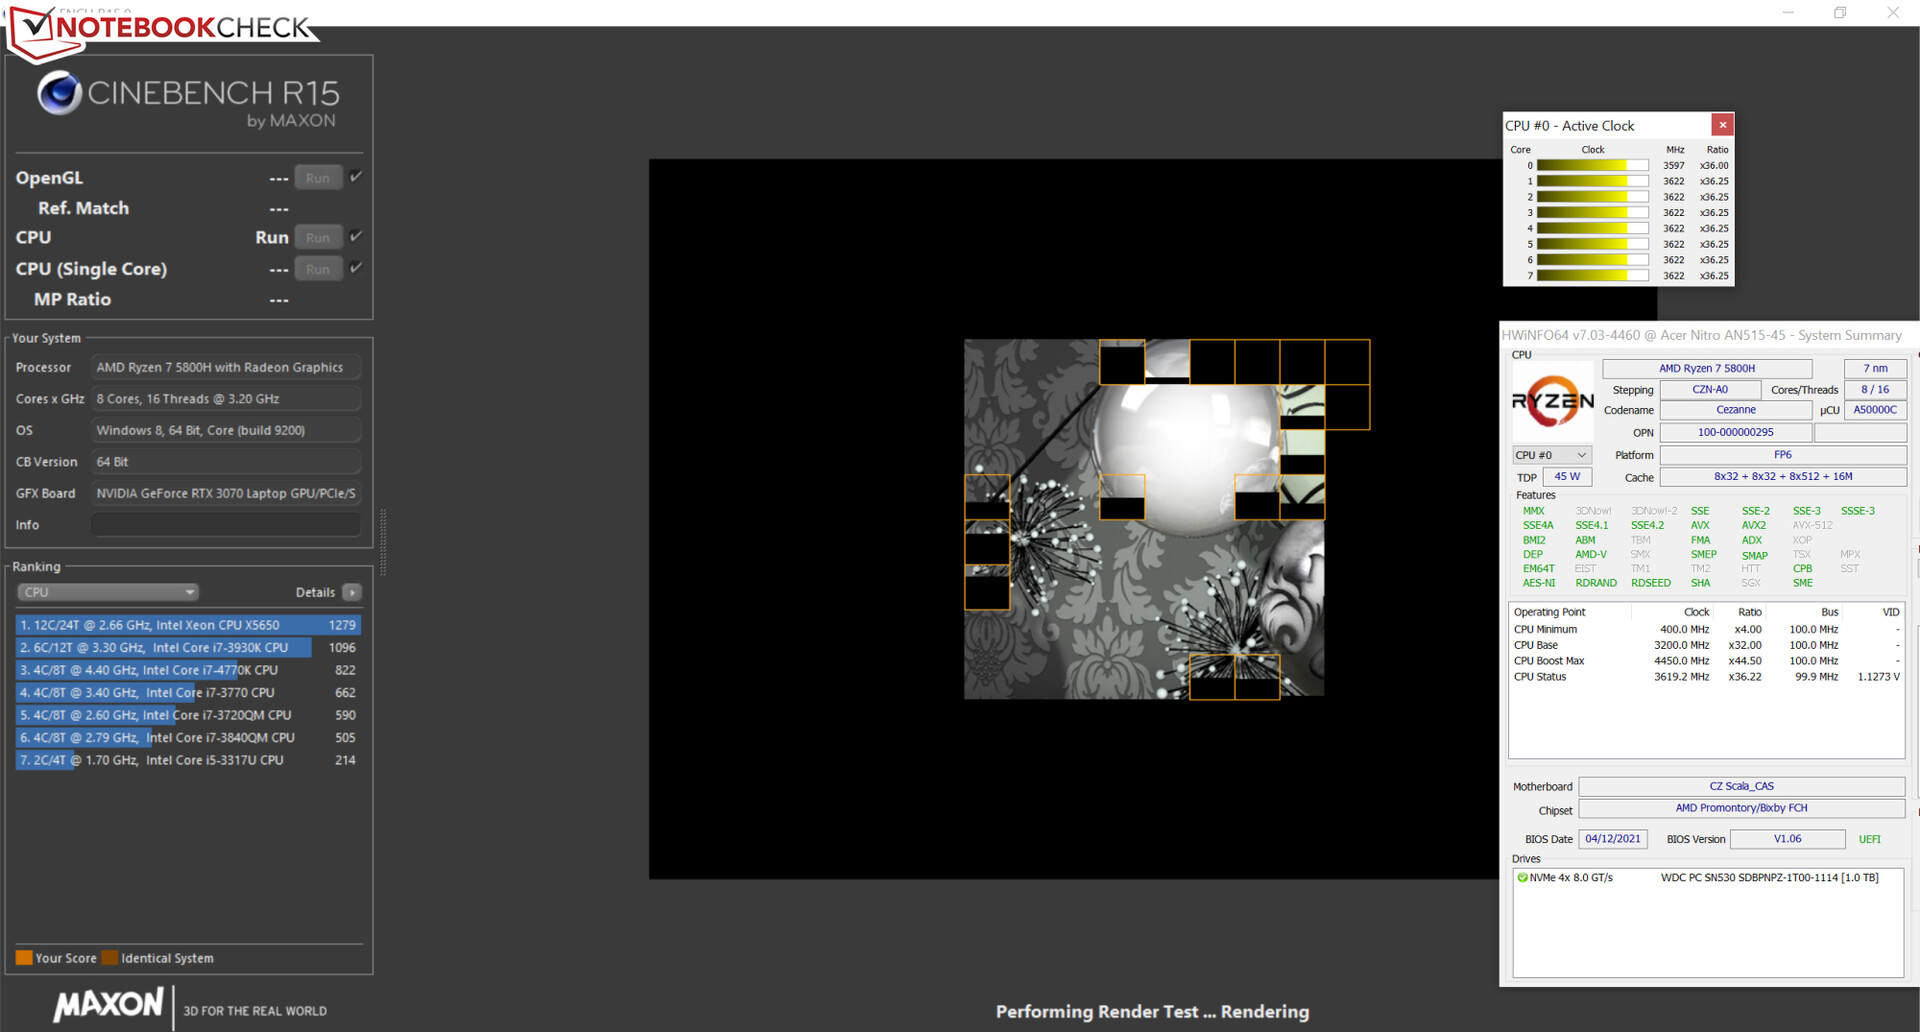Image resolution: width=1920 pixels, height=1032 pixels.
Task: Toggle the CPU test checkmark
Action: (x=356, y=237)
